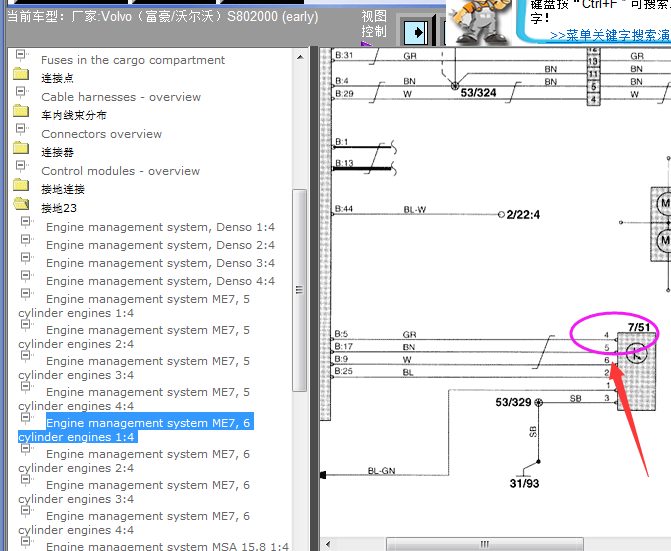Open Engine management system, Denso 3:4
Viewport: 671px width, 551px height.
click(160, 263)
